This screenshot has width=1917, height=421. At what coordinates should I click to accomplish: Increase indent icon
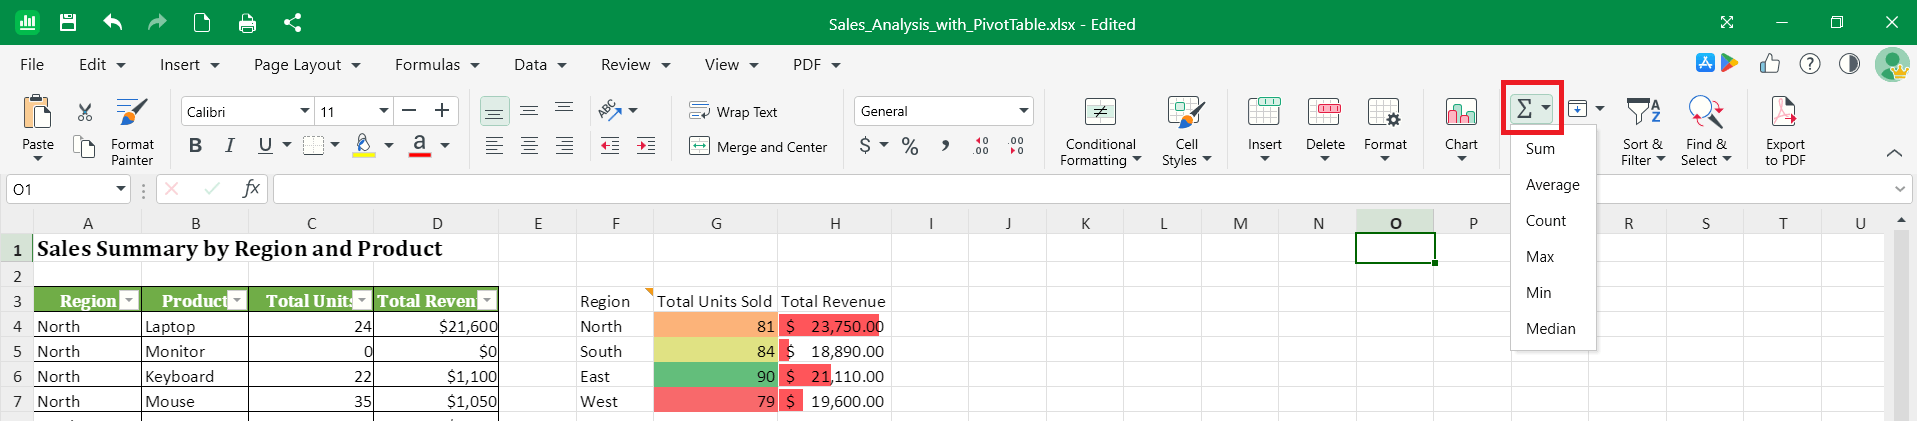(646, 146)
